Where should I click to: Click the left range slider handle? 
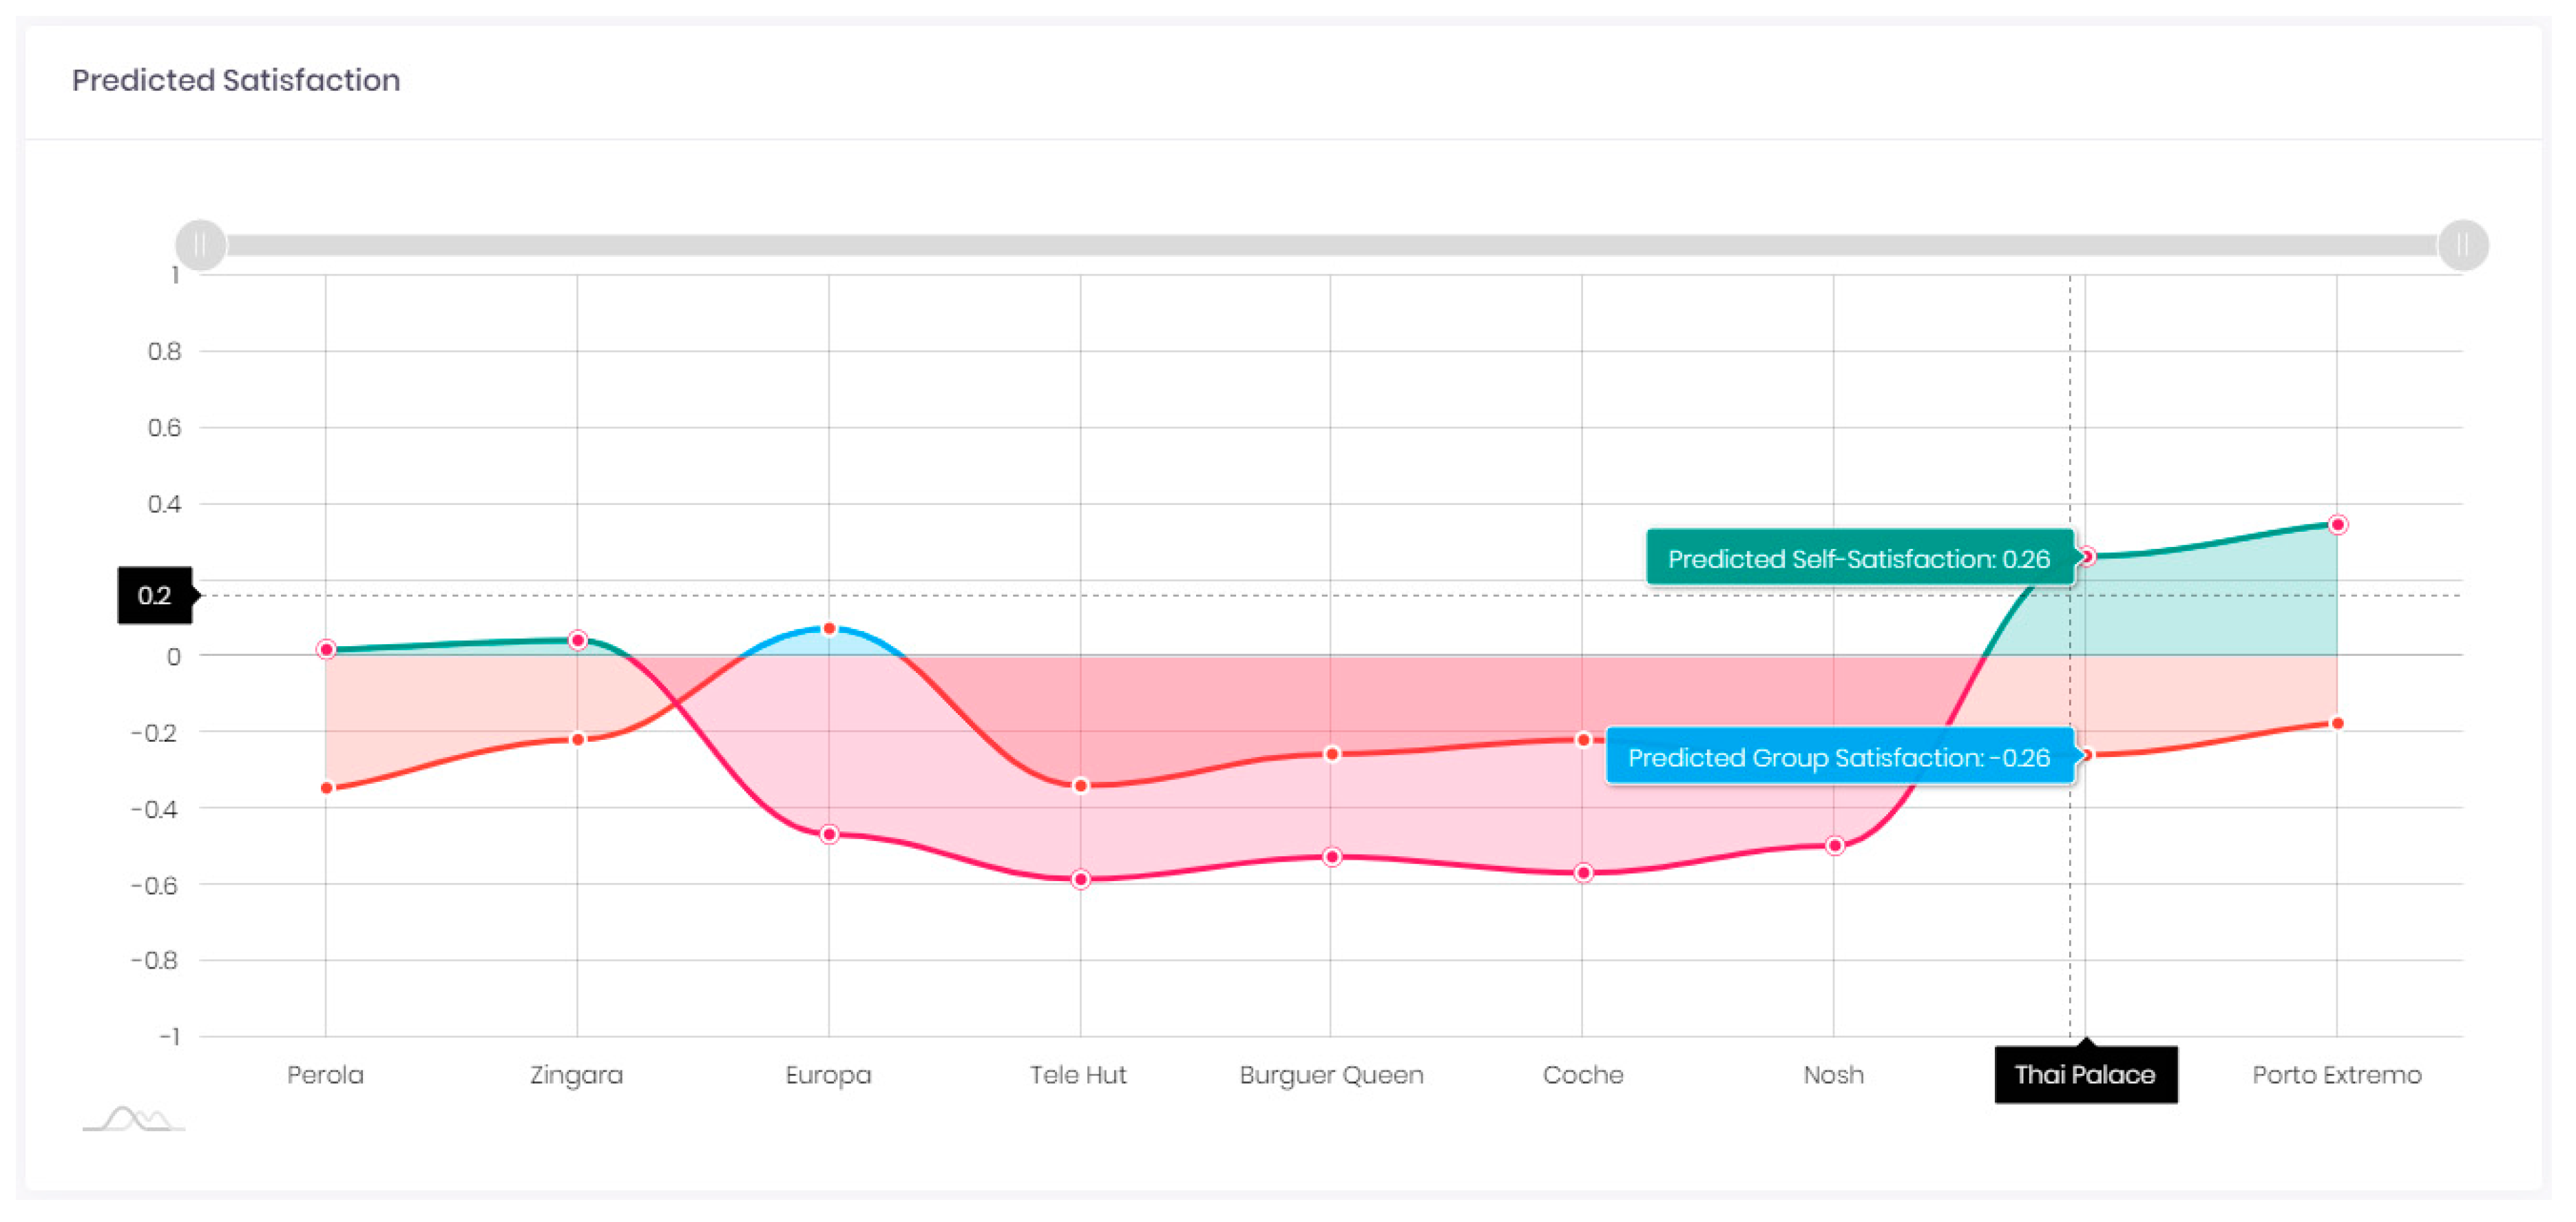pos(201,245)
